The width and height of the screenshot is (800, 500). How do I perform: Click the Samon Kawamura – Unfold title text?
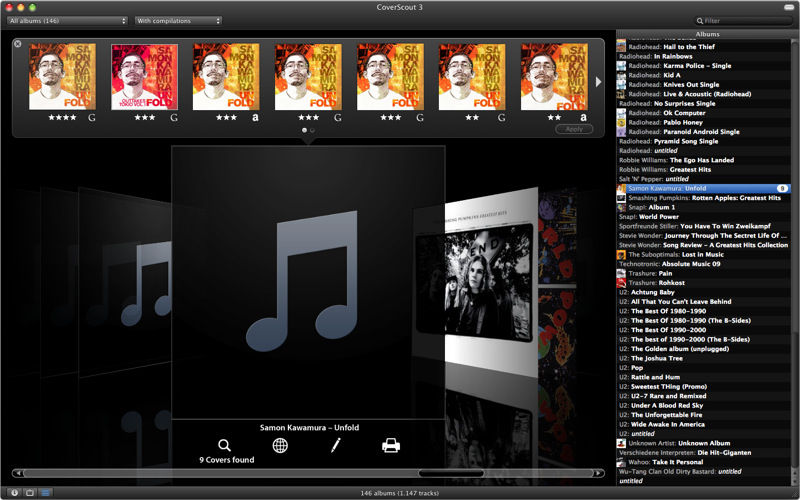[309, 428]
